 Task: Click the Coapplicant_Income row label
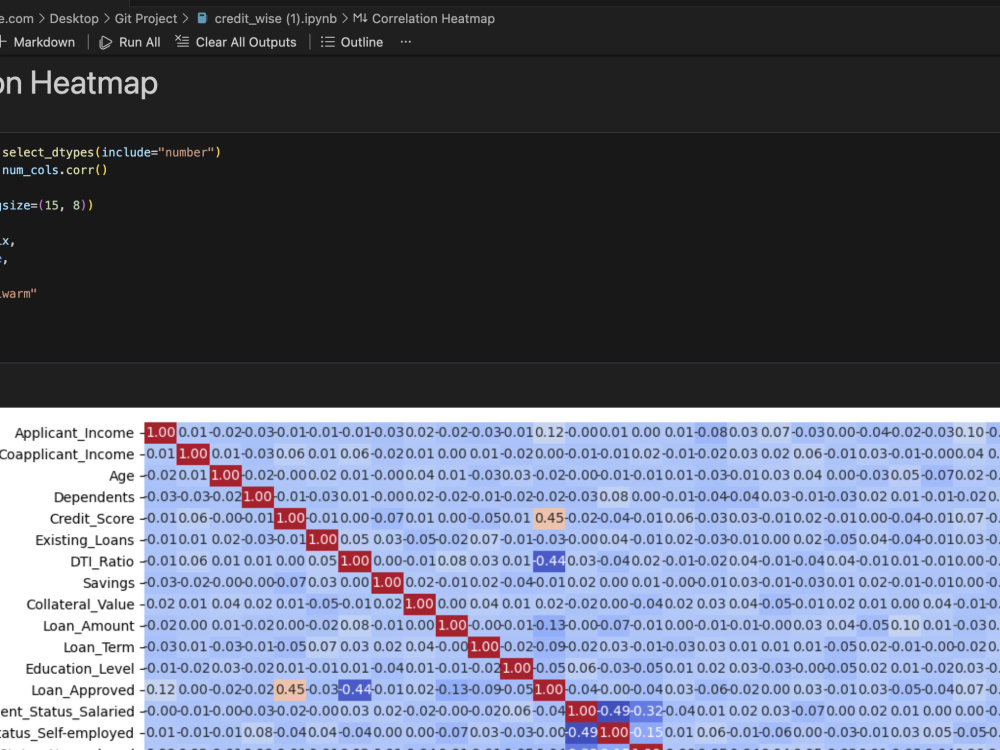click(67, 455)
